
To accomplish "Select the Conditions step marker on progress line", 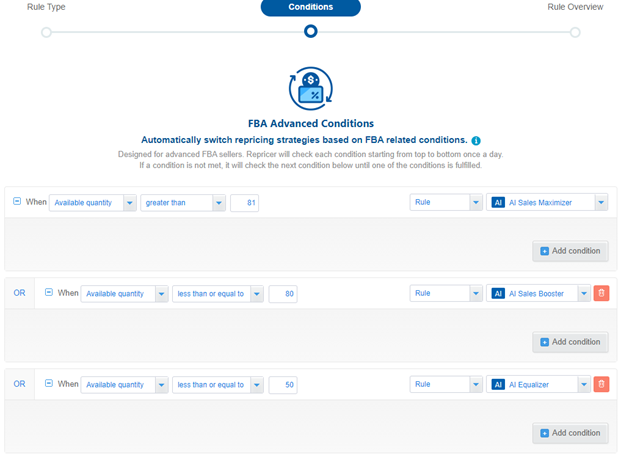I will coord(310,31).
